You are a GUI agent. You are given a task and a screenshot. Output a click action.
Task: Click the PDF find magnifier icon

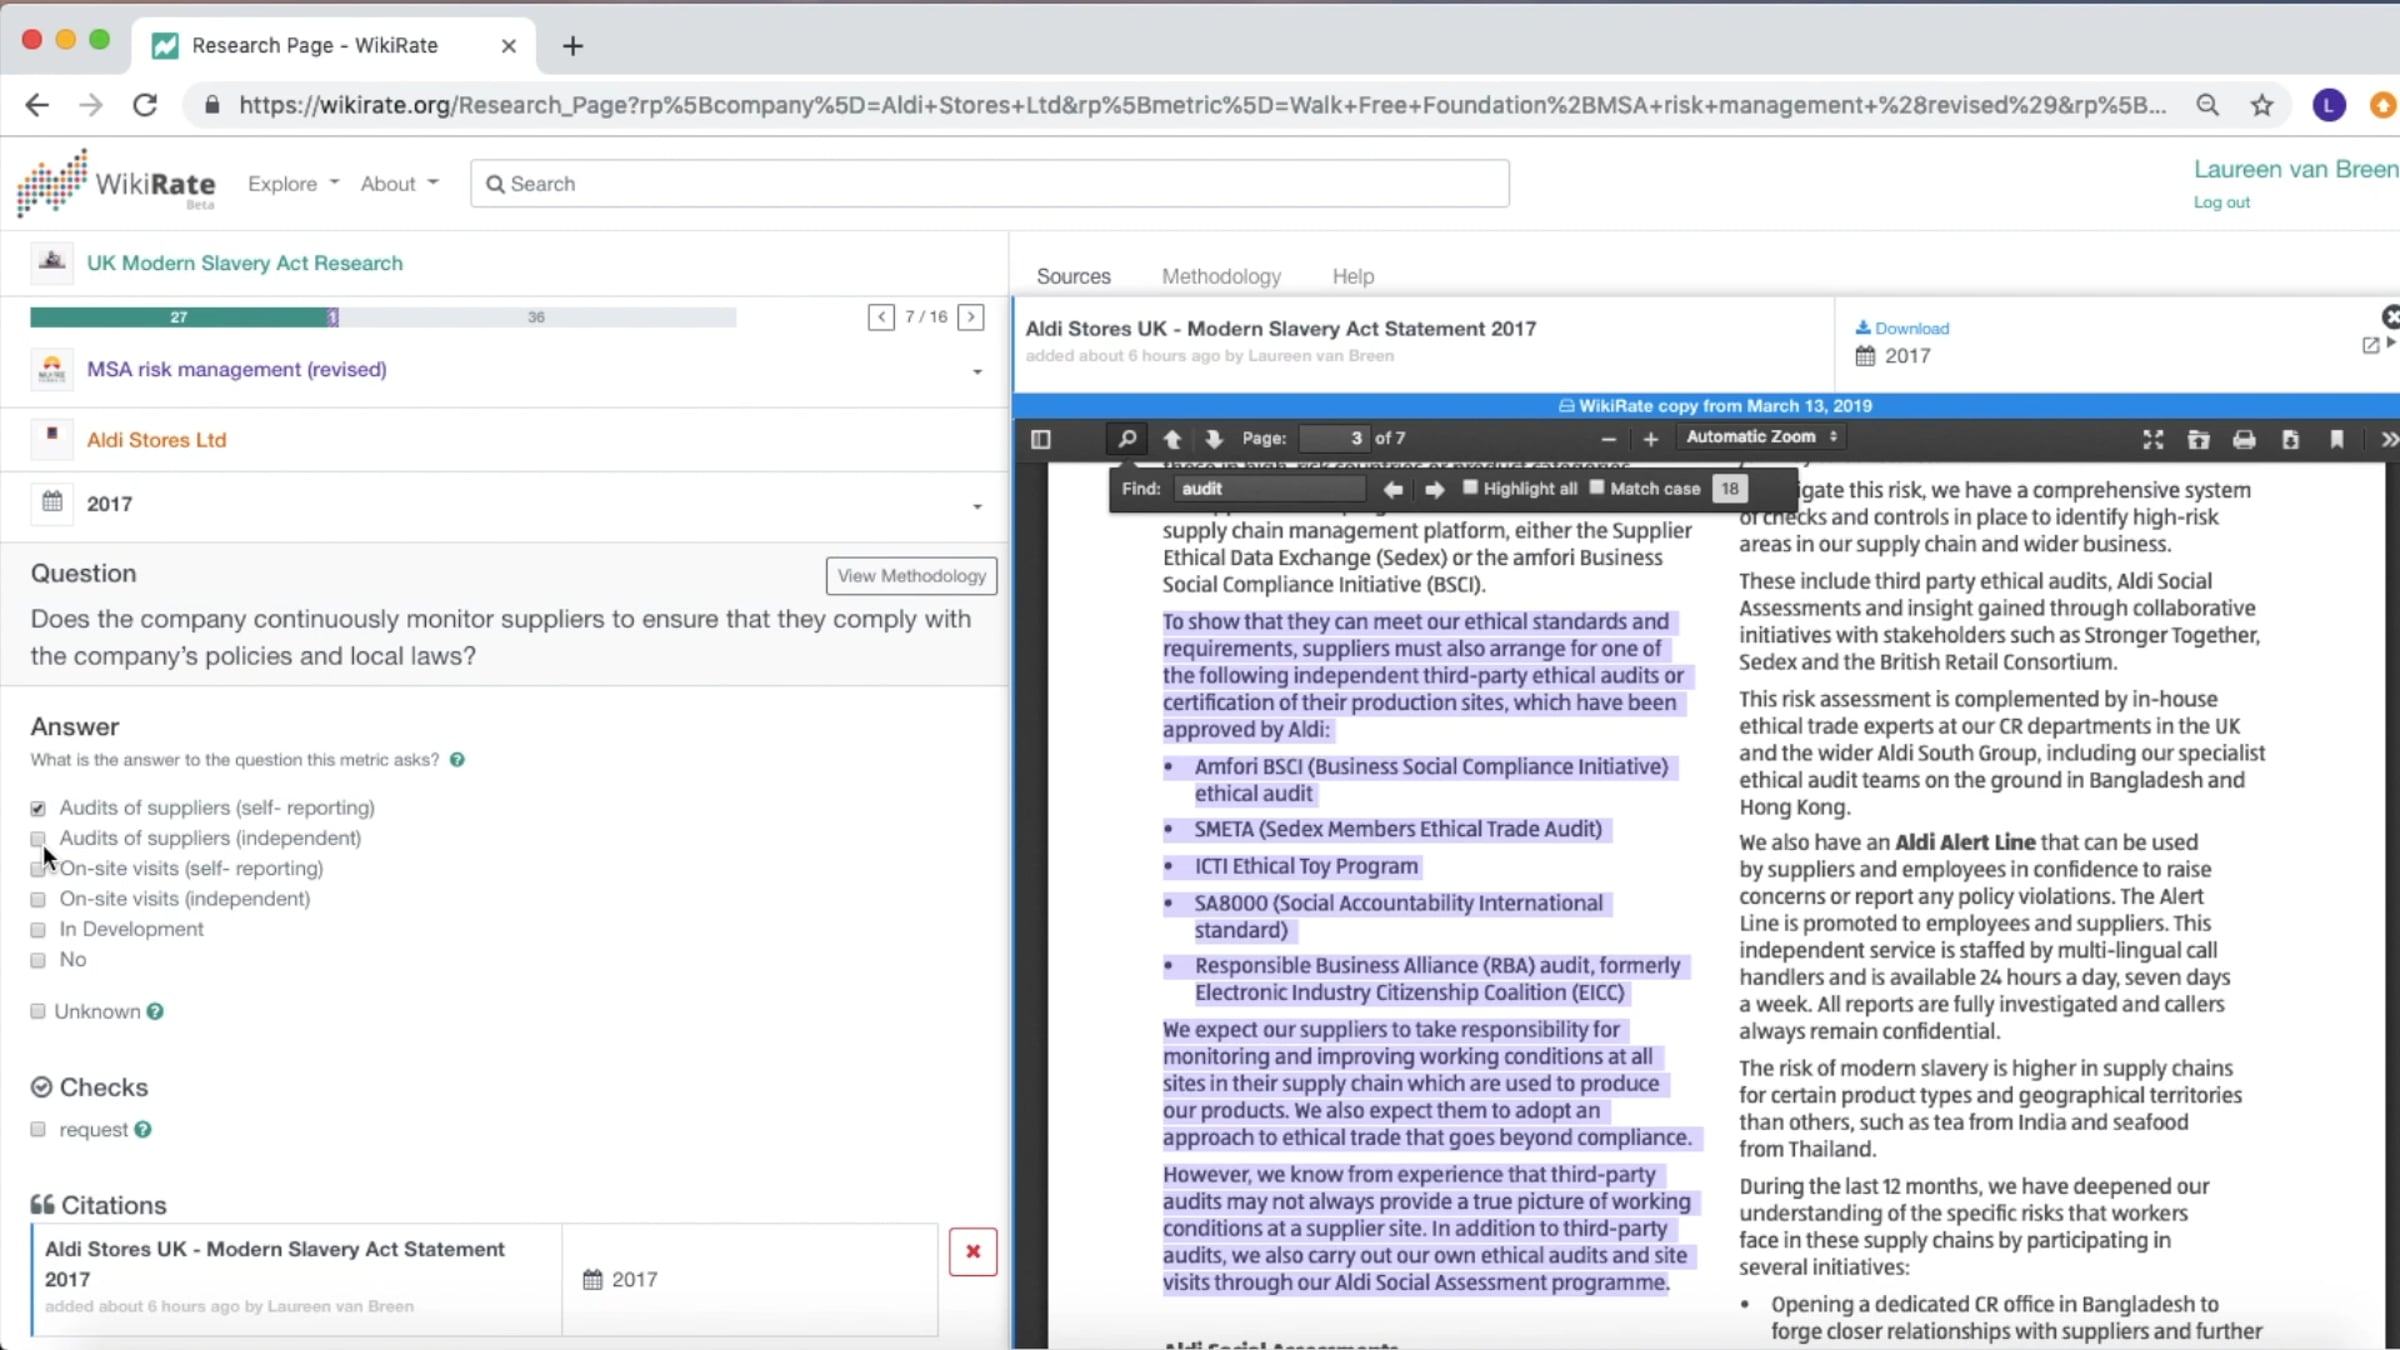point(1127,439)
